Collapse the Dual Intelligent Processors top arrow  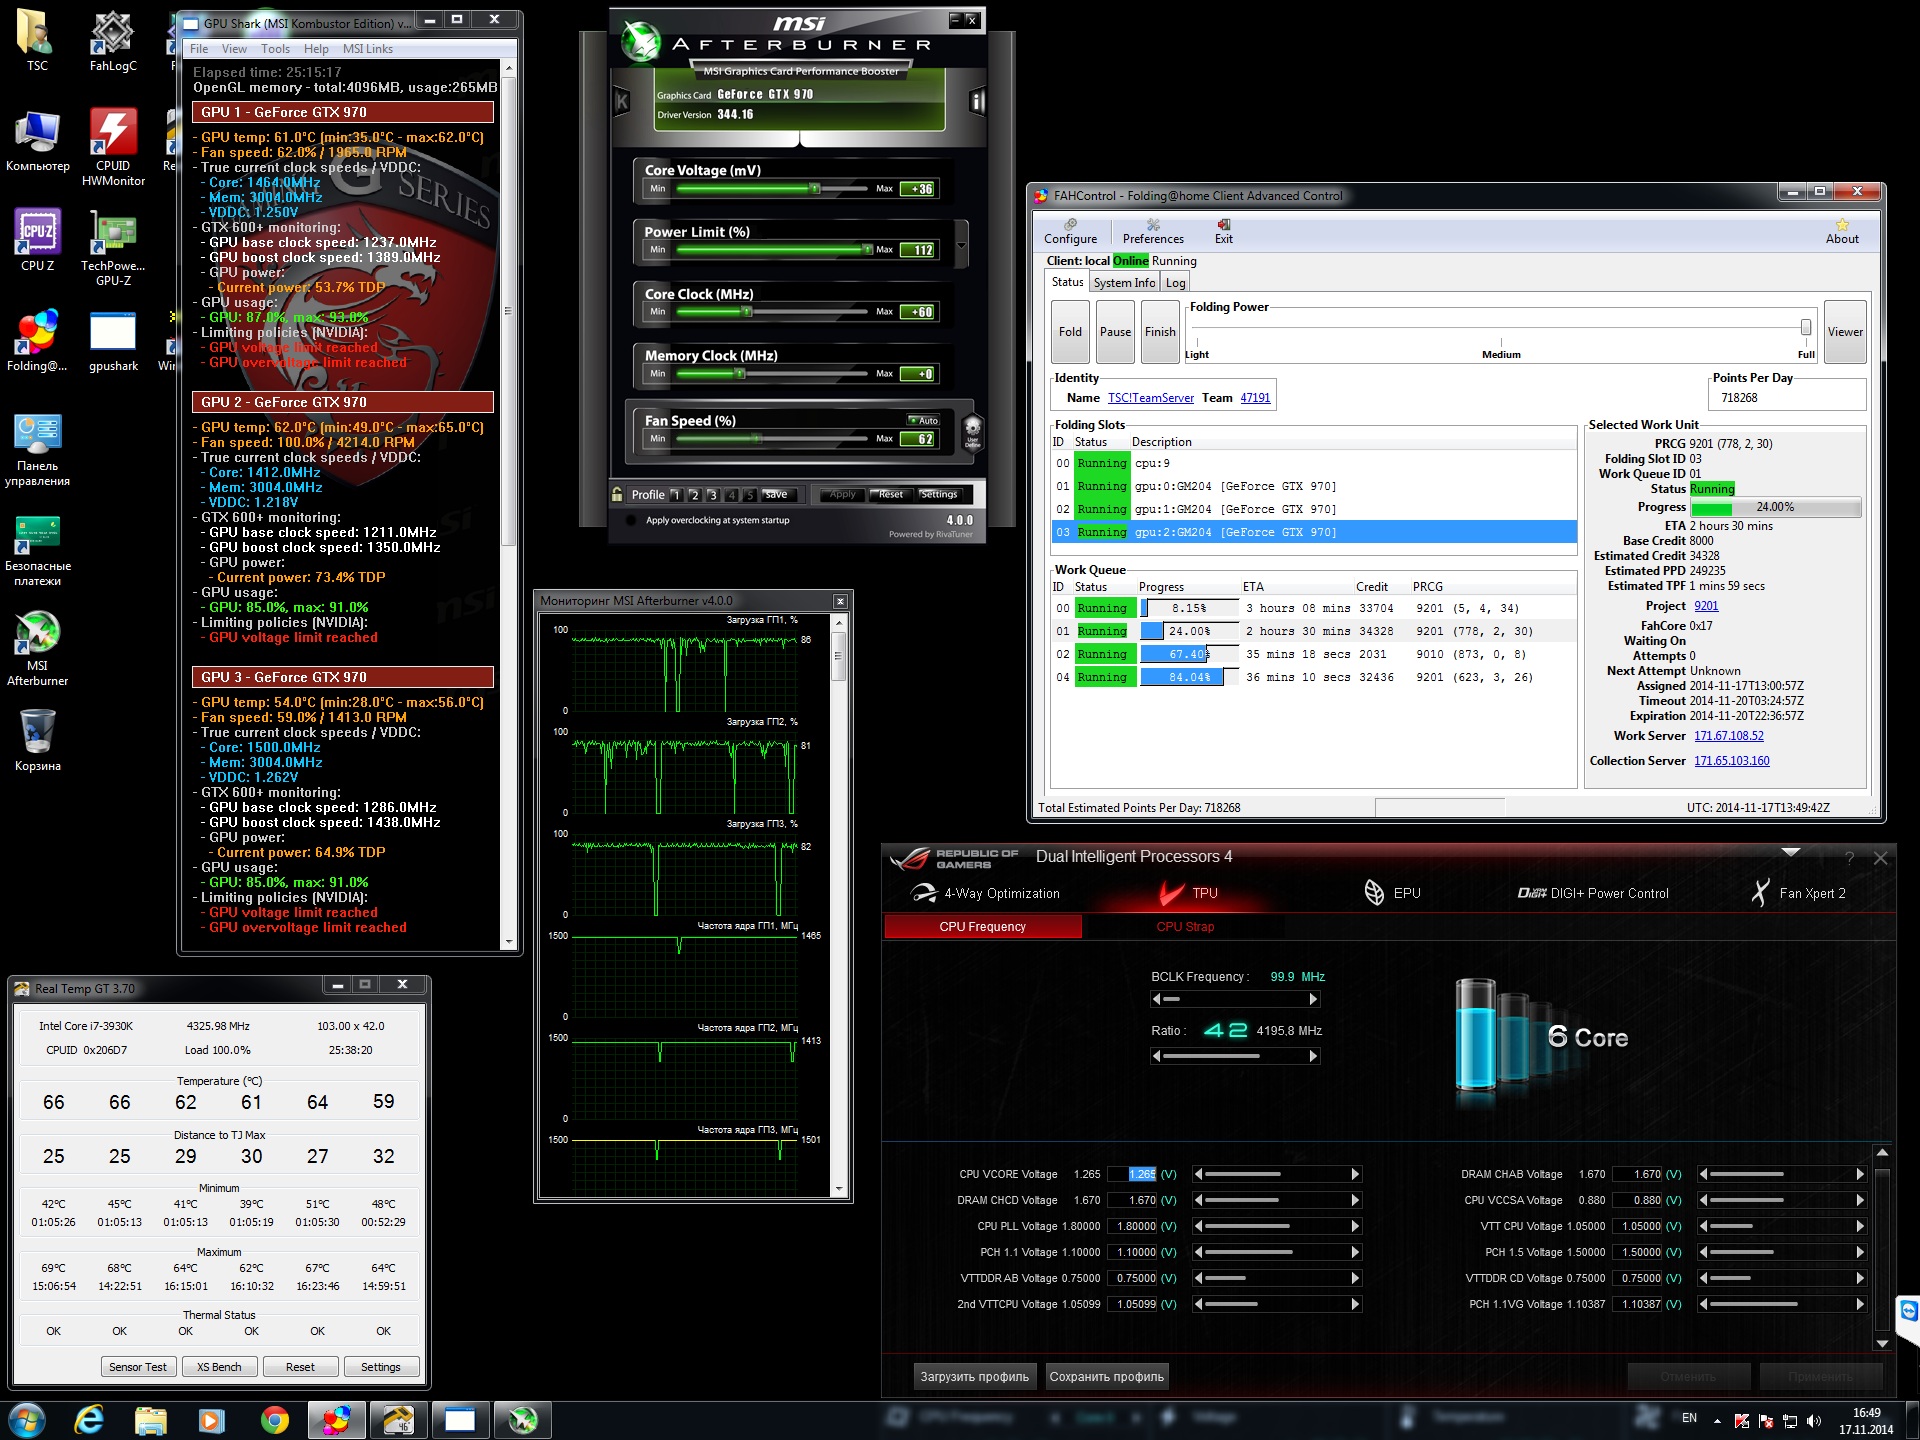1791,852
